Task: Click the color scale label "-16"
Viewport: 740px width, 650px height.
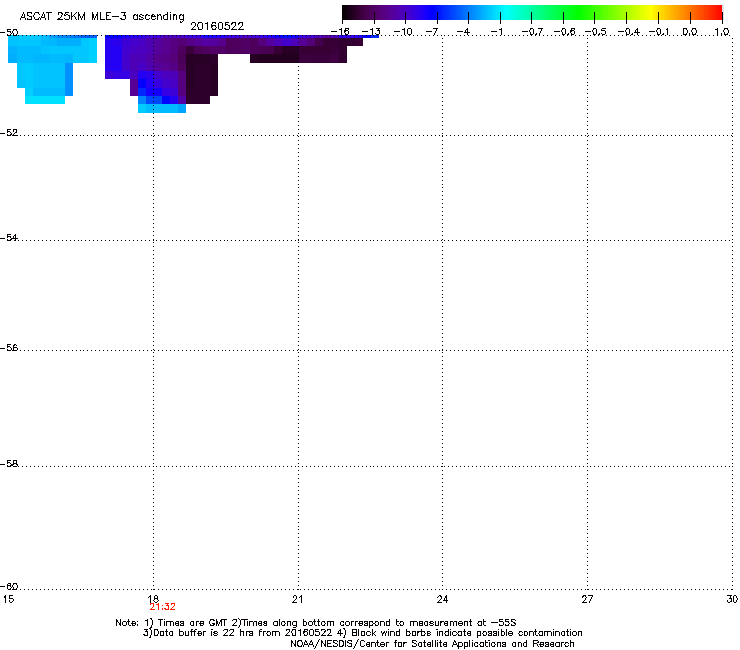Action: [x=340, y=32]
